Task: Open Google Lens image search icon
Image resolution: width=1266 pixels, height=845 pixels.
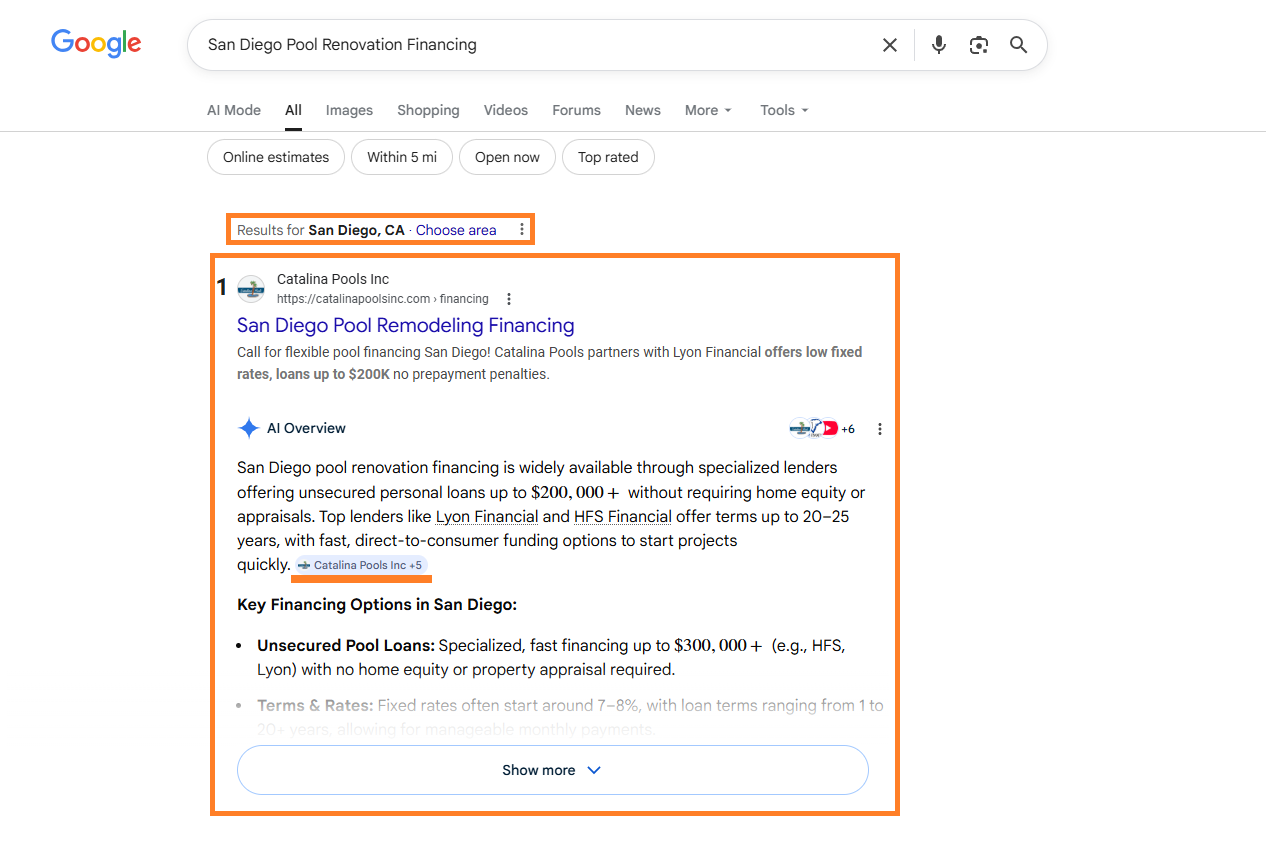Action: pyautogui.click(x=979, y=45)
